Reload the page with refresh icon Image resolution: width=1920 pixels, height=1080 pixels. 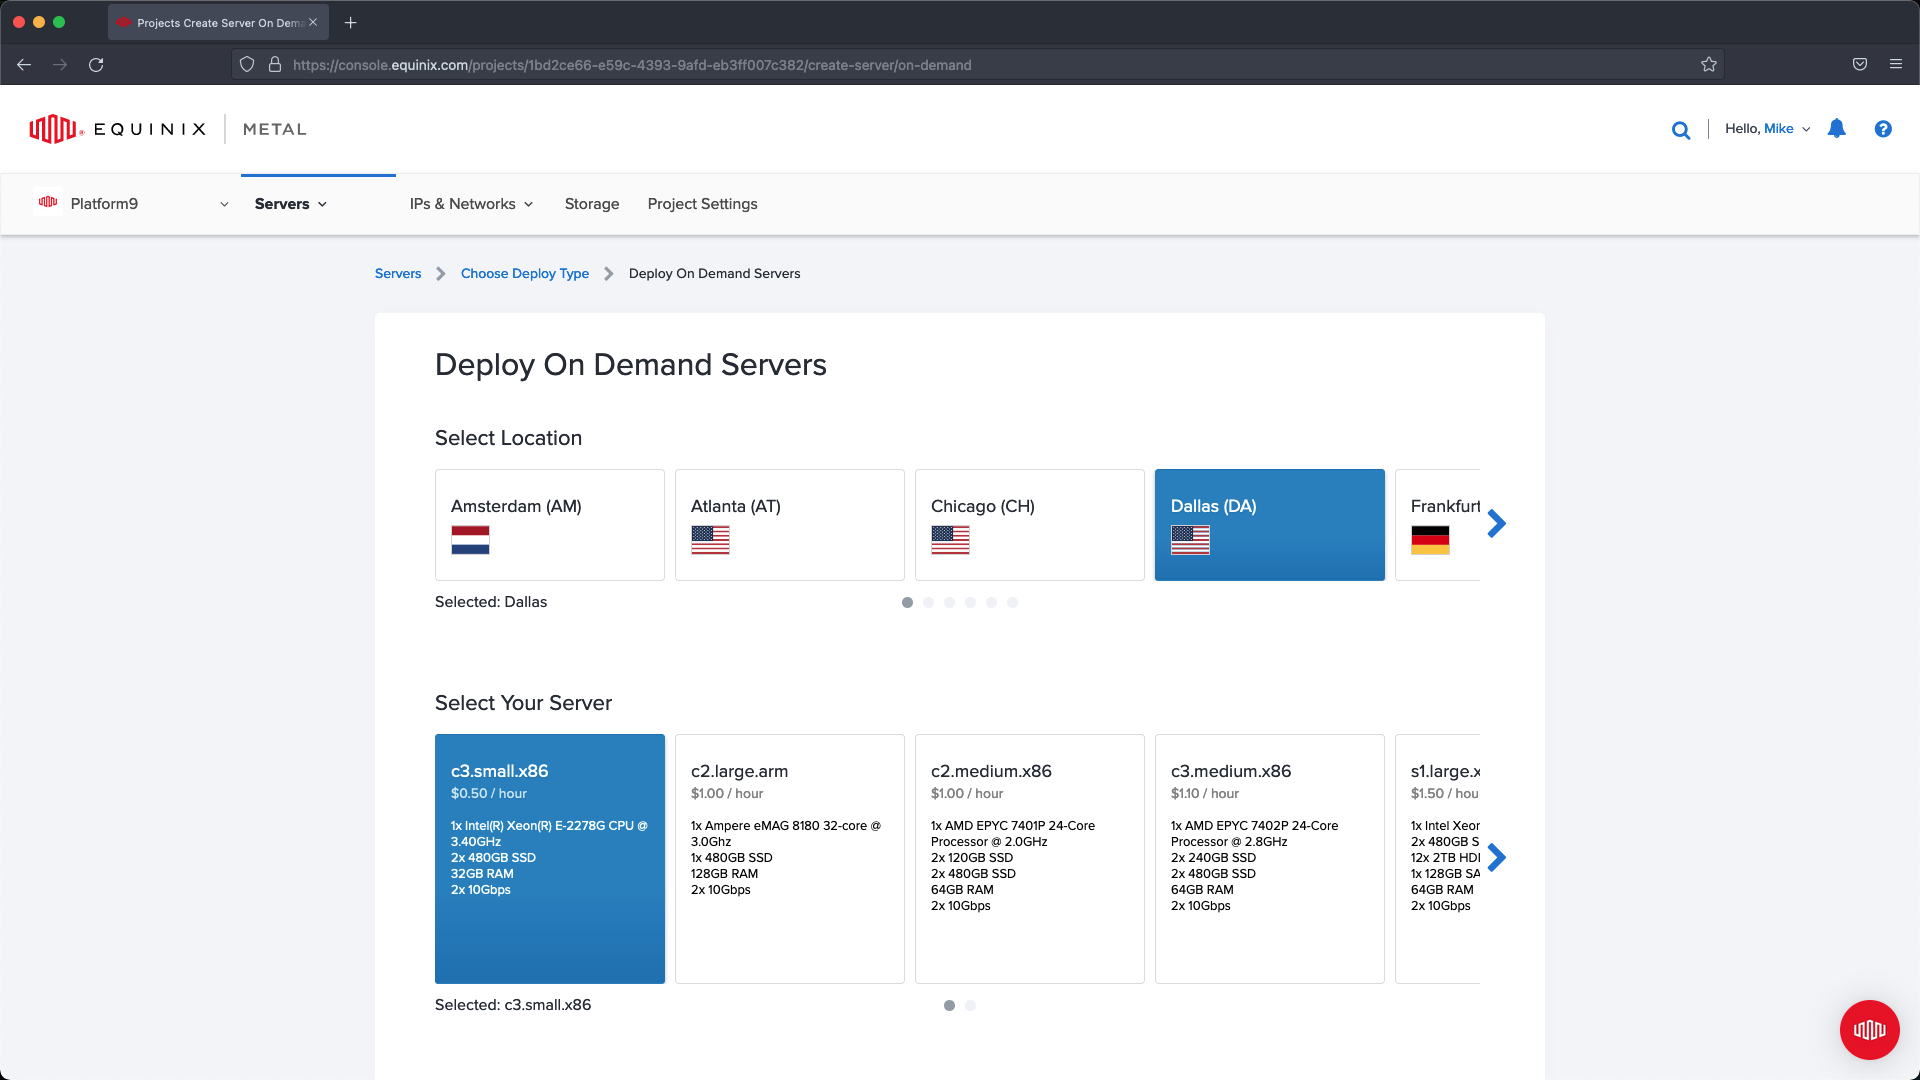tap(96, 65)
